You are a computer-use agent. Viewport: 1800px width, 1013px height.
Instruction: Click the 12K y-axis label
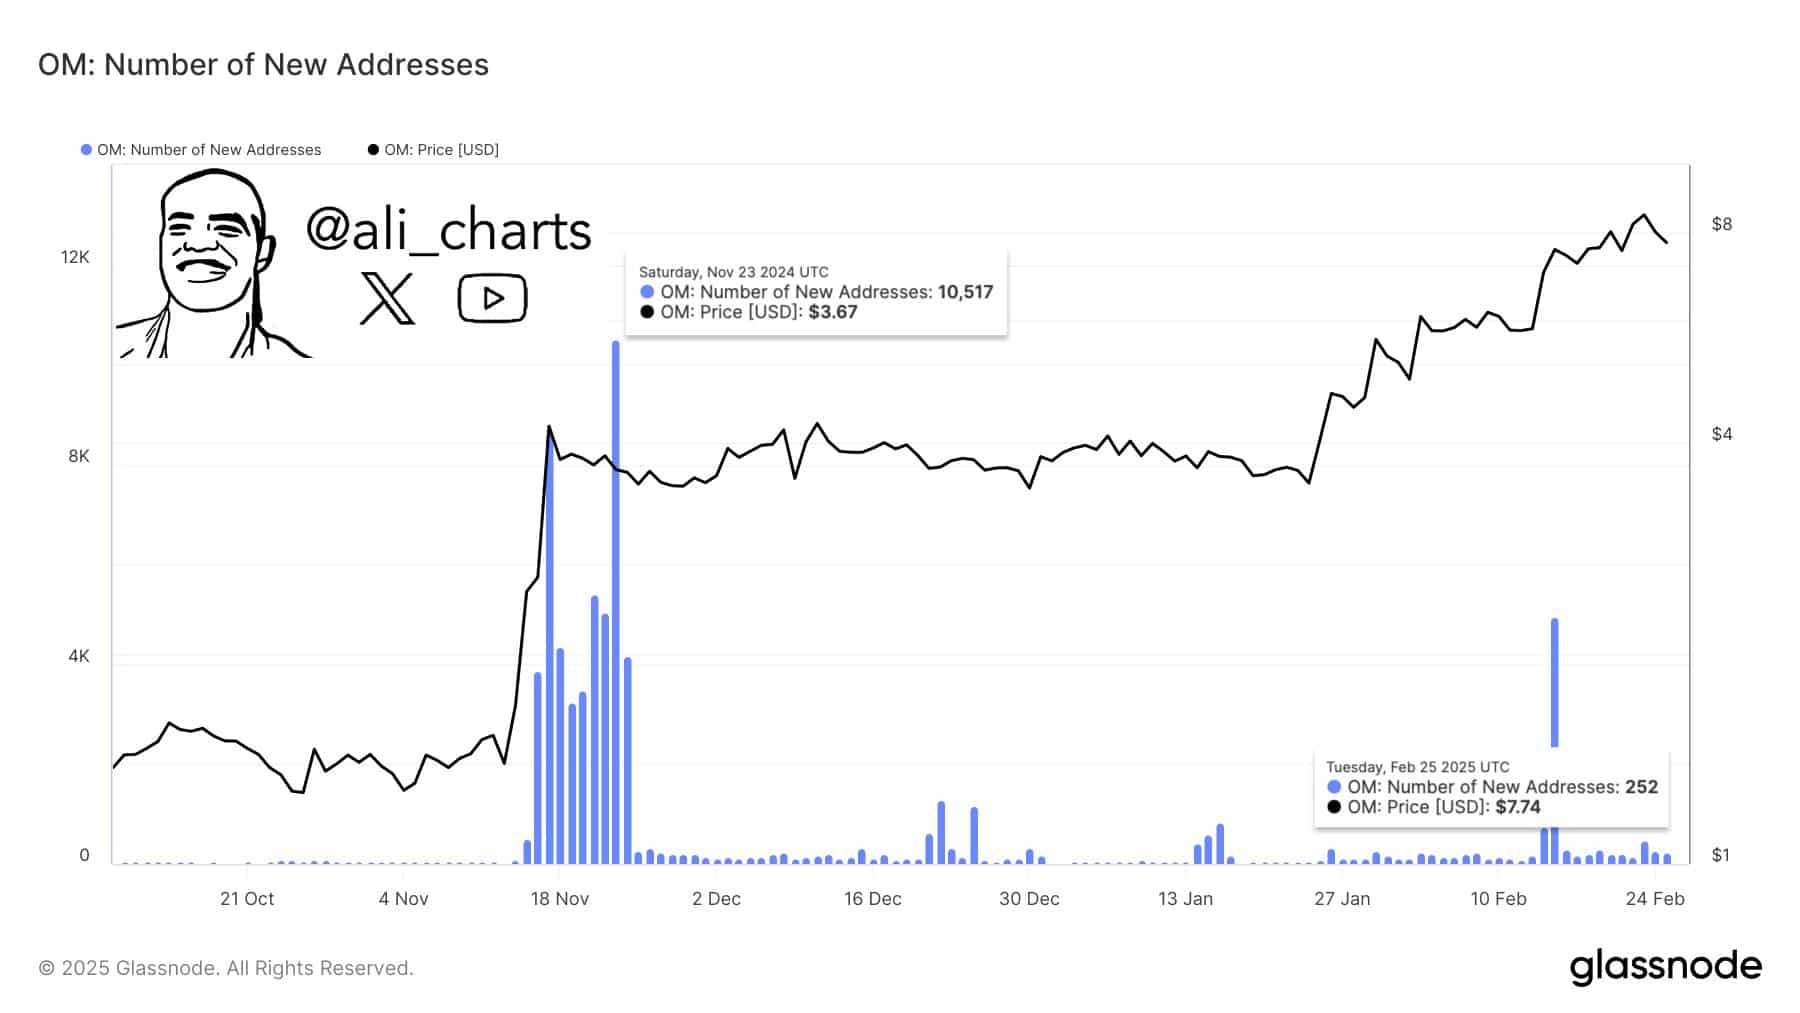pyautogui.click(x=75, y=257)
